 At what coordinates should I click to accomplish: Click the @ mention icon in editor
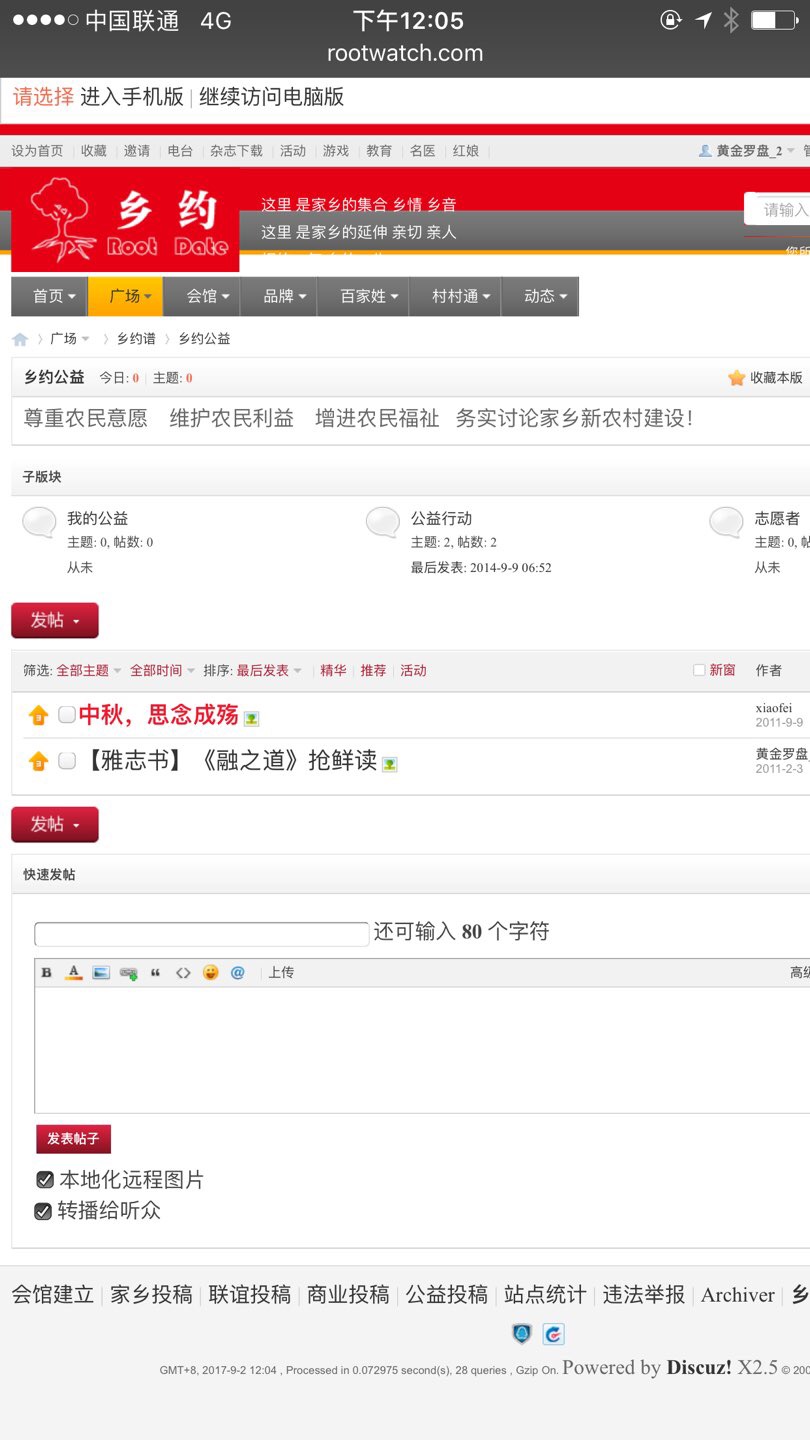[237, 973]
